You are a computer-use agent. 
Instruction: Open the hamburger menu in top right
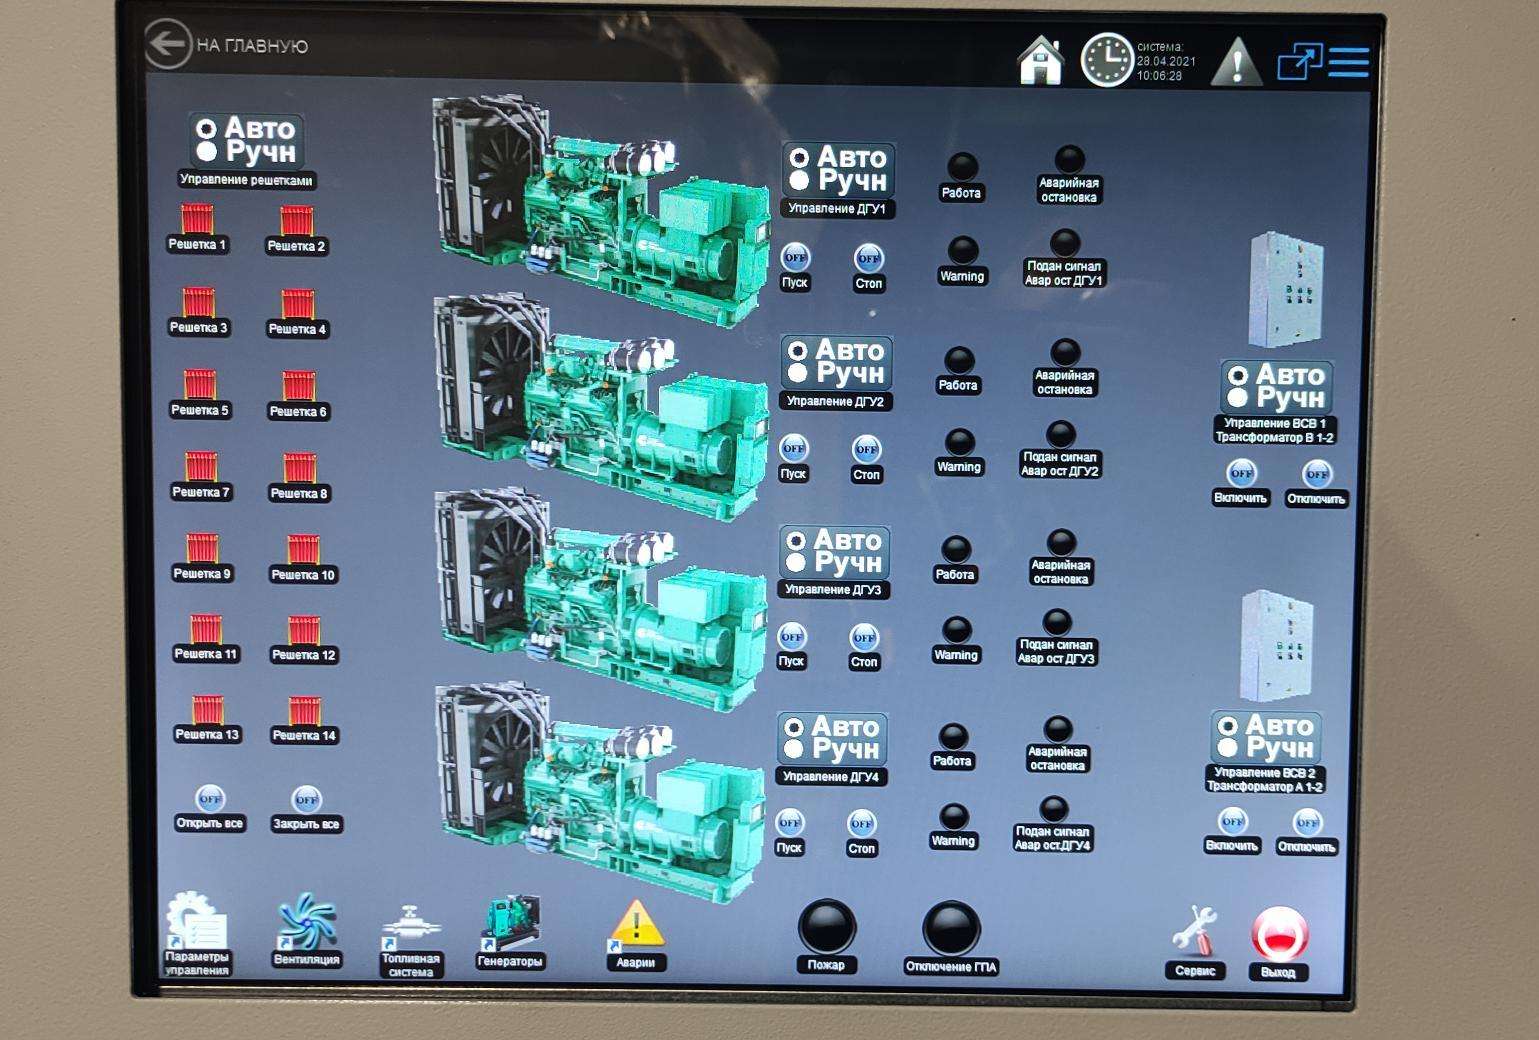point(1348,62)
